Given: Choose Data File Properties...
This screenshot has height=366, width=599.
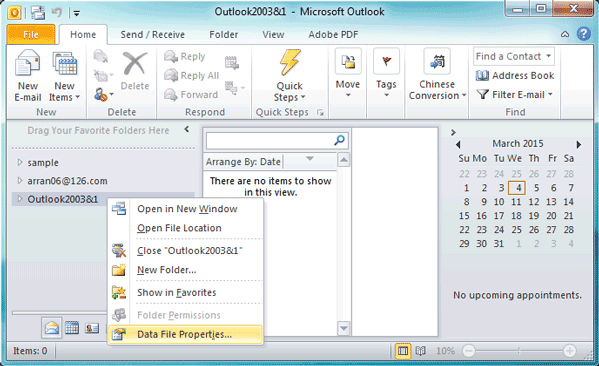Looking at the screenshot, I should click(186, 334).
